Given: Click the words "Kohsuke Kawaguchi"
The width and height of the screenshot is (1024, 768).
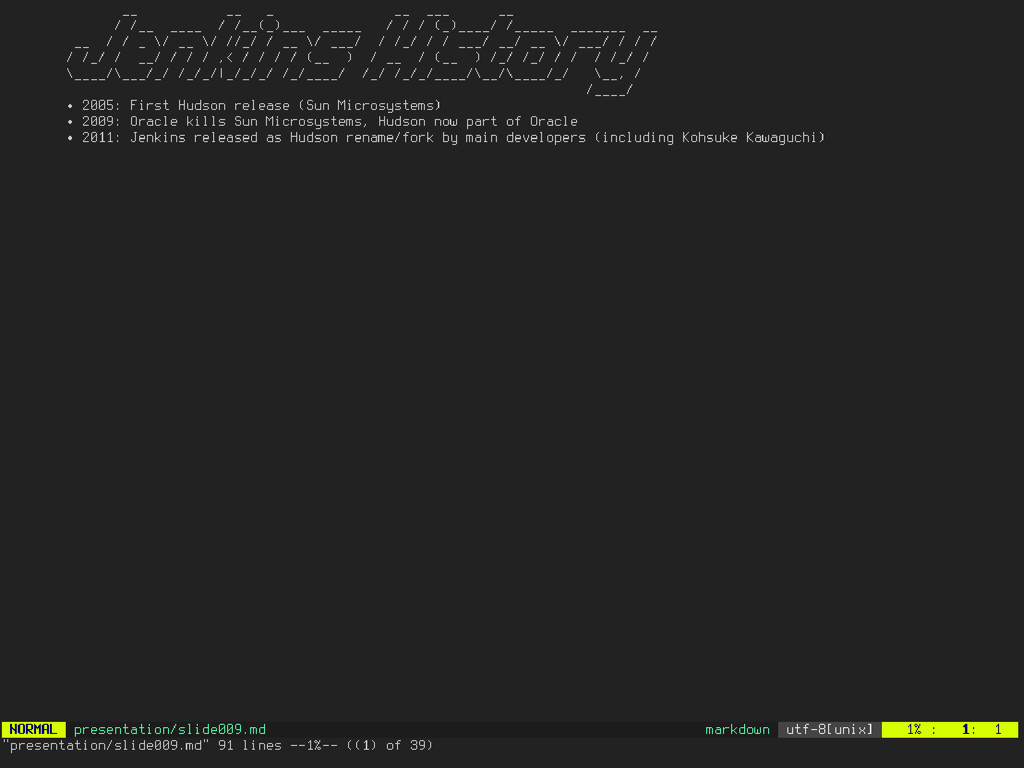Looking at the screenshot, I should pos(748,137).
